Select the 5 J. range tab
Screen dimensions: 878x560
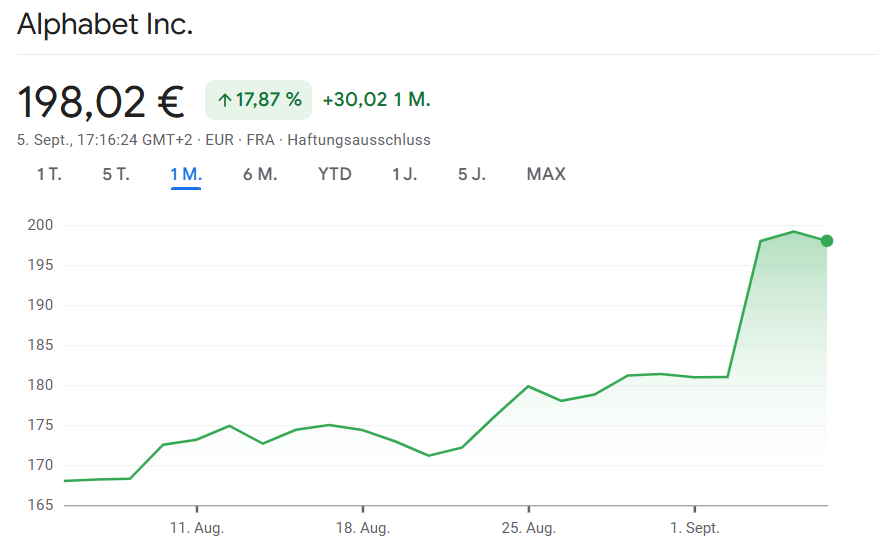[472, 174]
